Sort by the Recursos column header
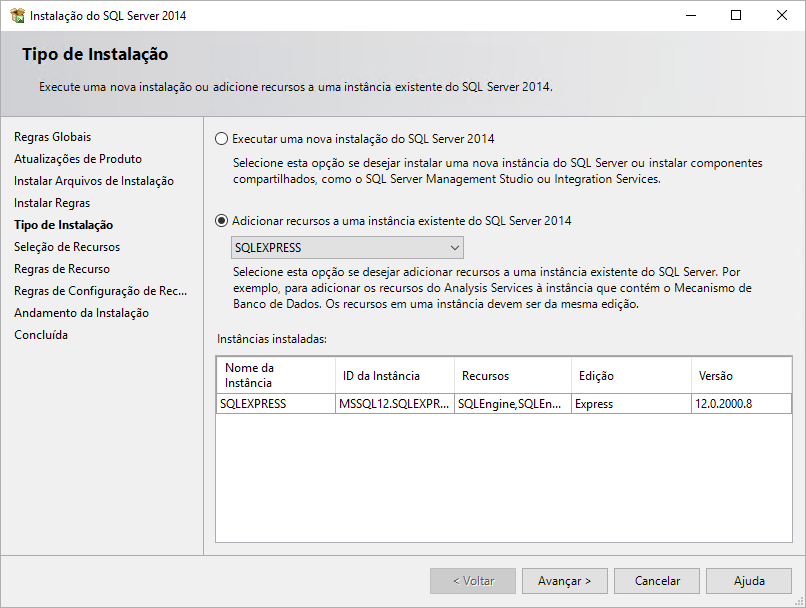 coord(512,376)
